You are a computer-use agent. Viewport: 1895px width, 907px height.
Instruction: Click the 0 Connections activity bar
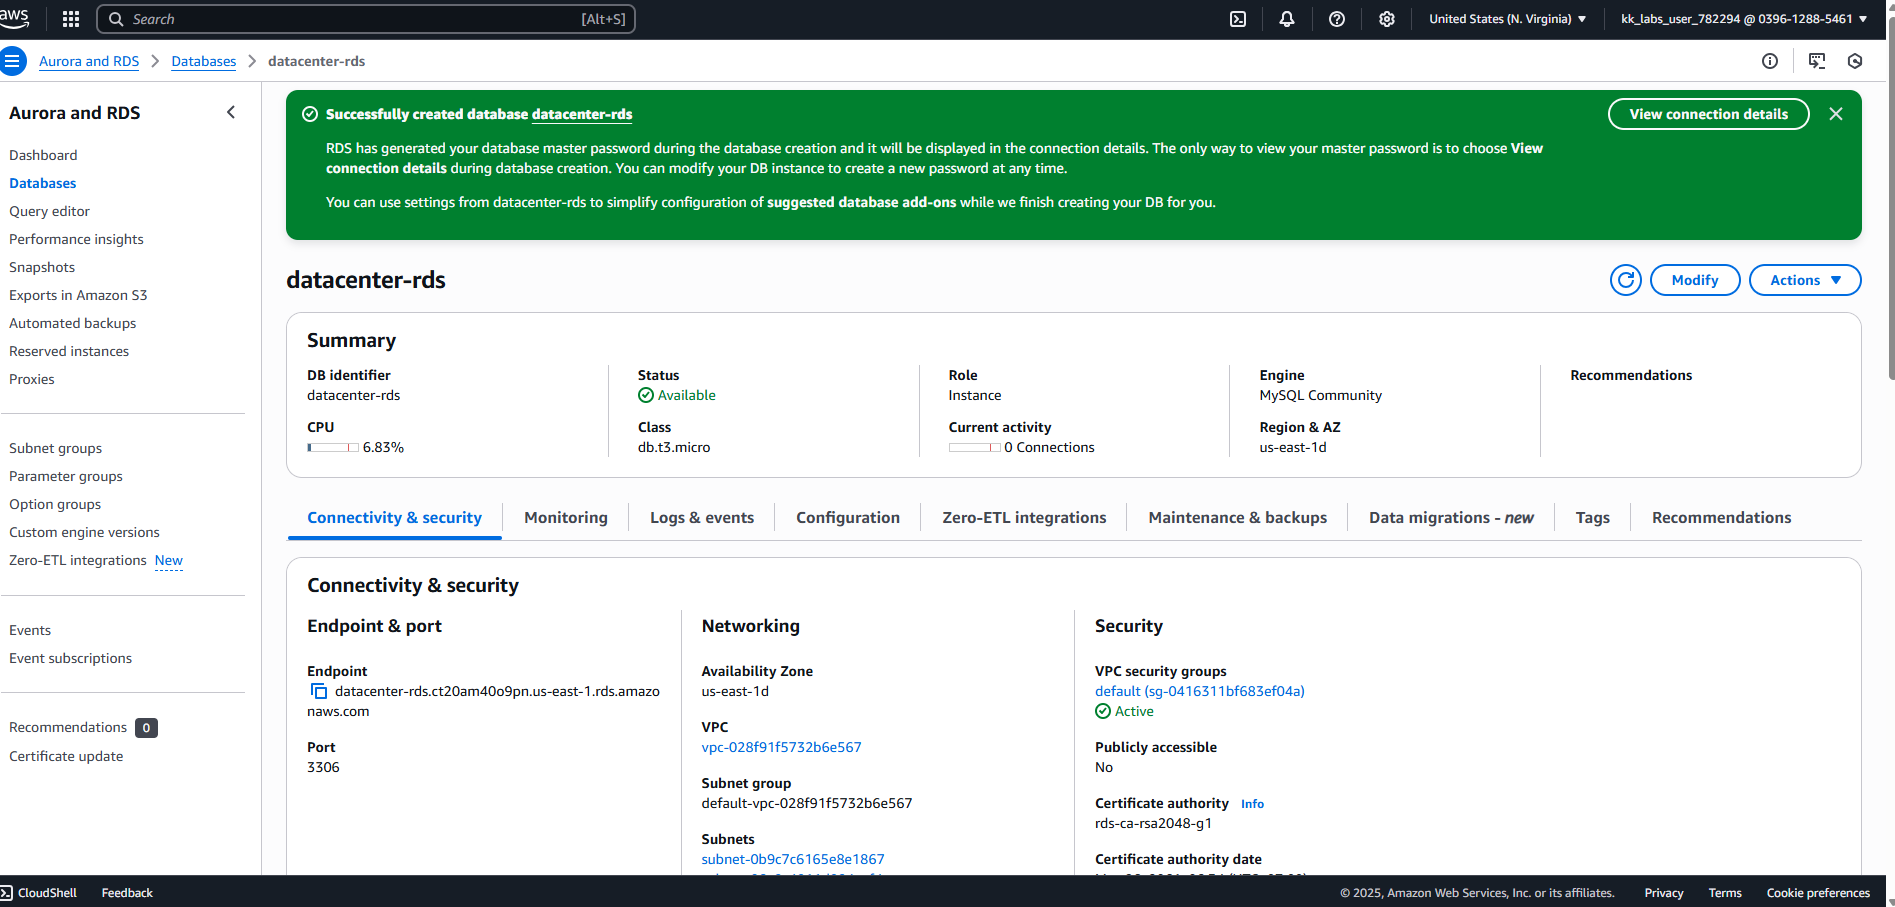tap(974, 448)
